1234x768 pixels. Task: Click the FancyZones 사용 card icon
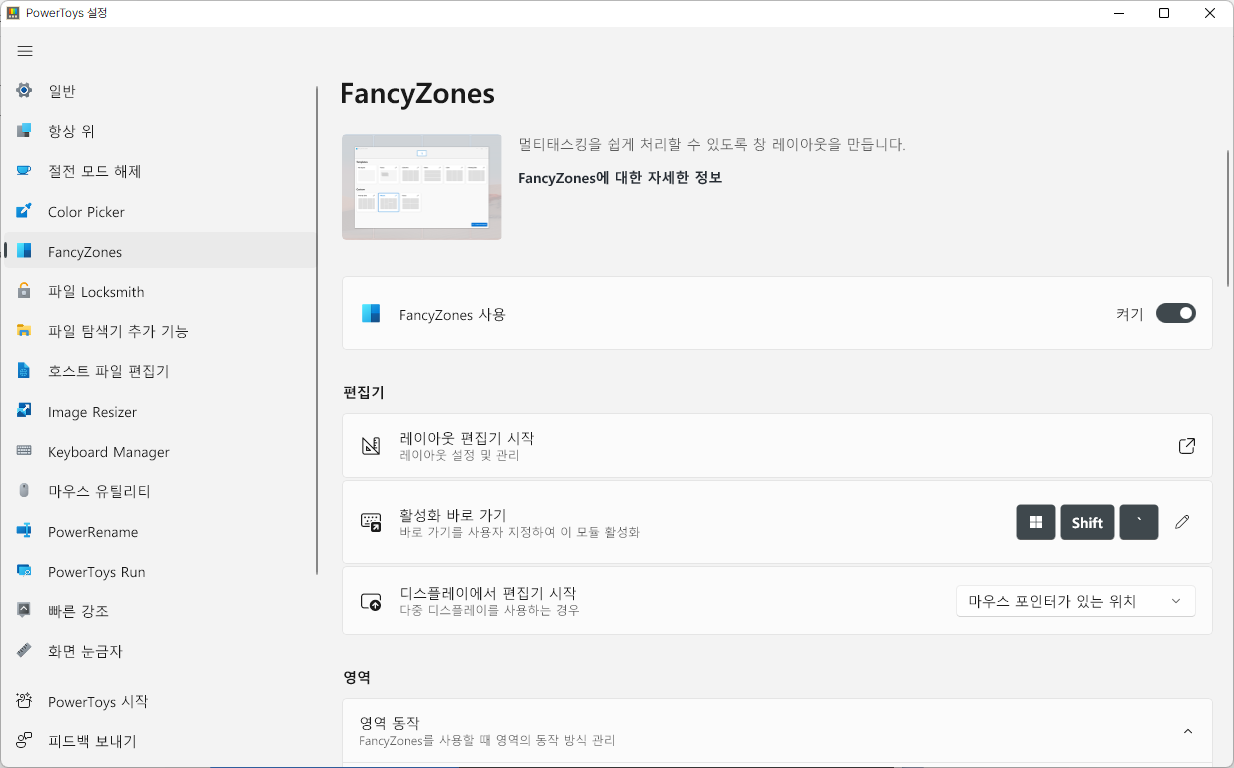[x=371, y=314]
